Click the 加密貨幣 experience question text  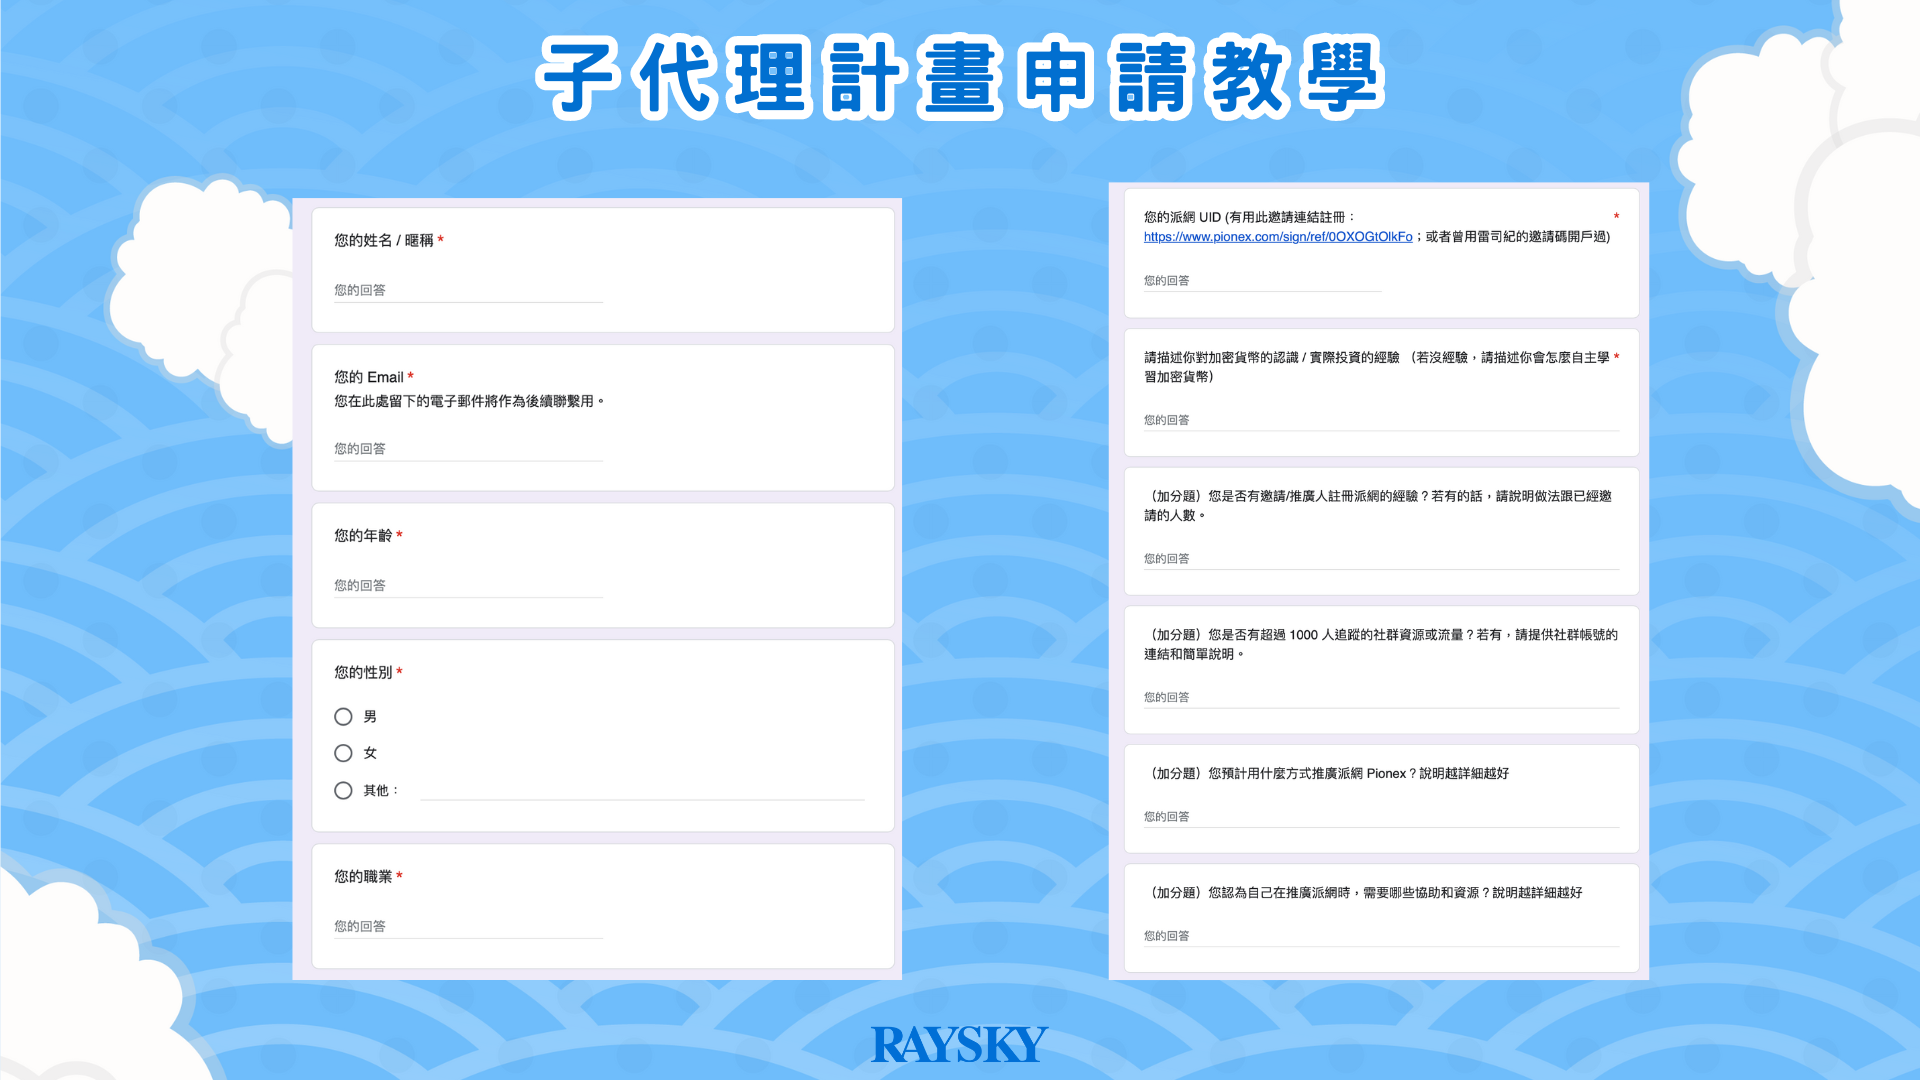tap(1377, 367)
